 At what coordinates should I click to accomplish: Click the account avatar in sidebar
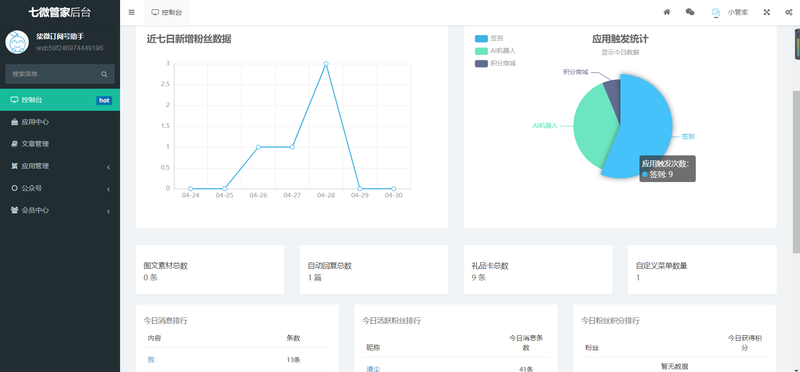pyautogui.click(x=17, y=42)
